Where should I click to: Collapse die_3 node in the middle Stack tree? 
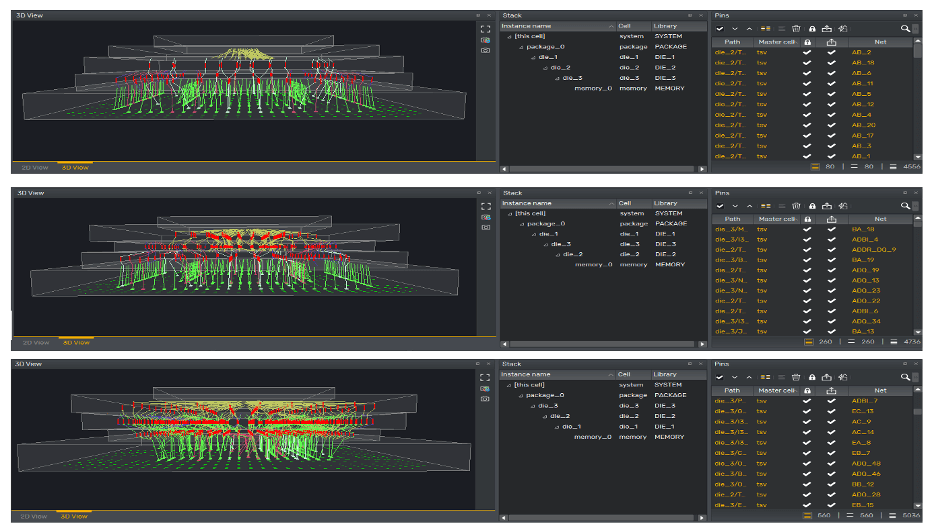click(546, 244)
